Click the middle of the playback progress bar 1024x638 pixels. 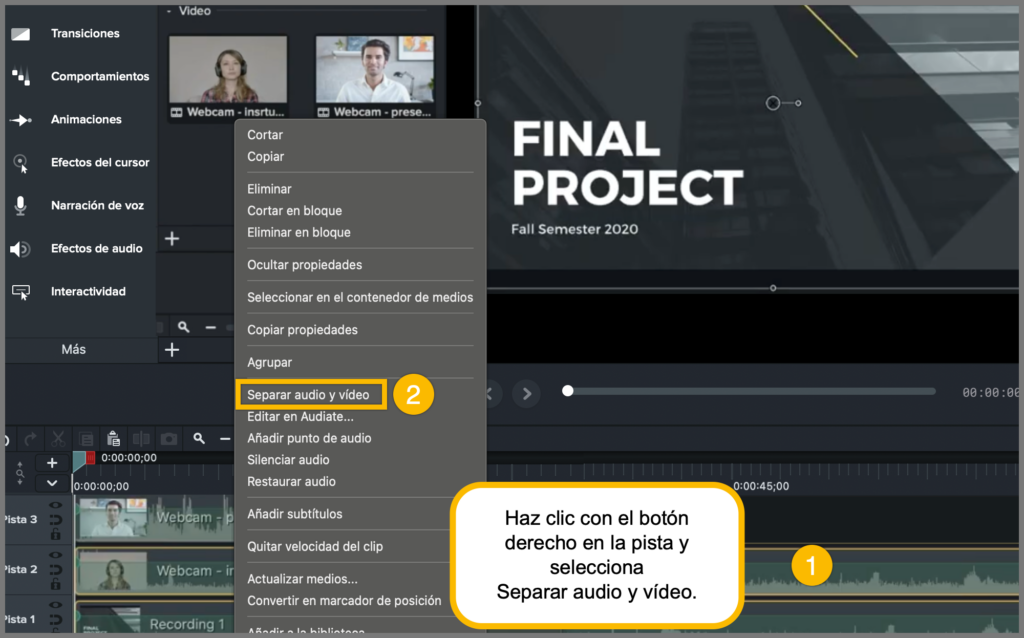point(751,392)
